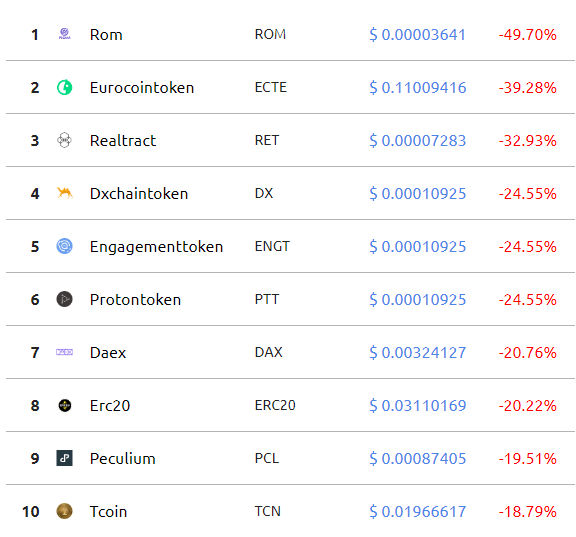Click the orange Dxchaintoken camel icon
Viewport: 576px width, 537px height.
(65, 193)
